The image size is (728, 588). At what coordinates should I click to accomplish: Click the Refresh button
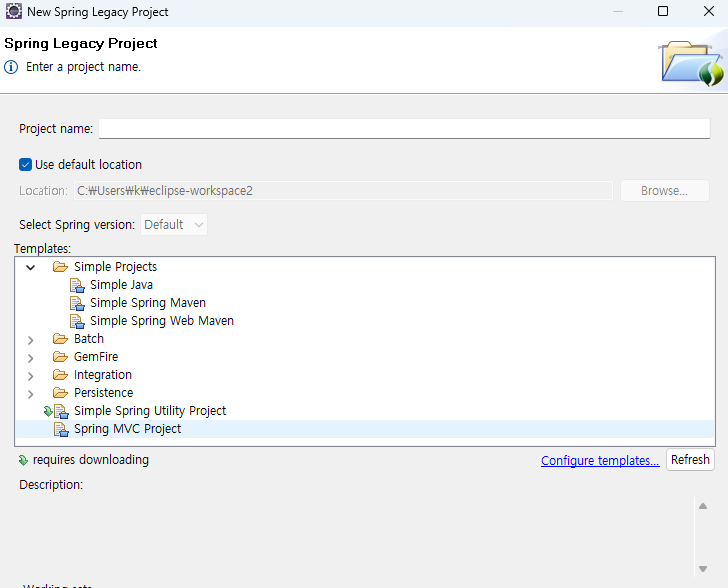tap(690, 460)
